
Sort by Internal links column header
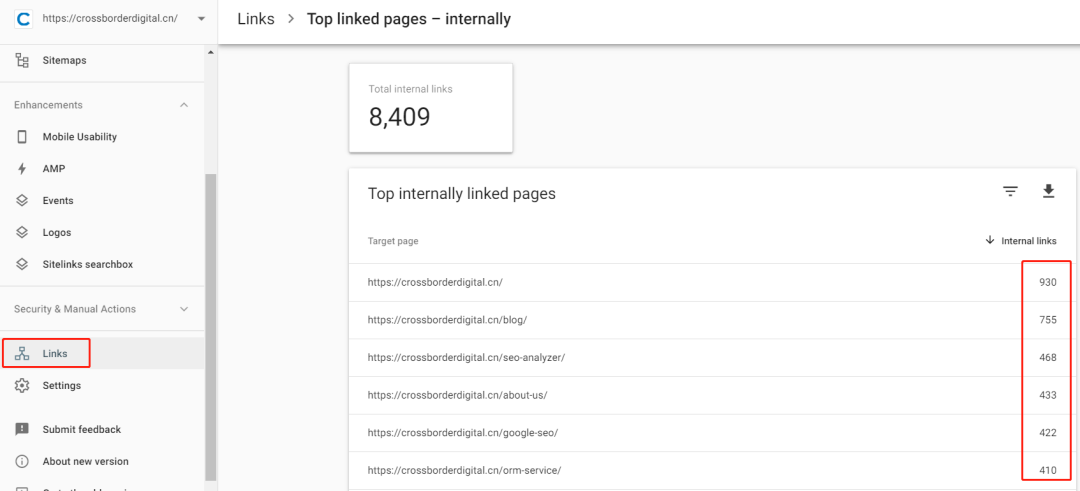click(x=1028, y=240)
